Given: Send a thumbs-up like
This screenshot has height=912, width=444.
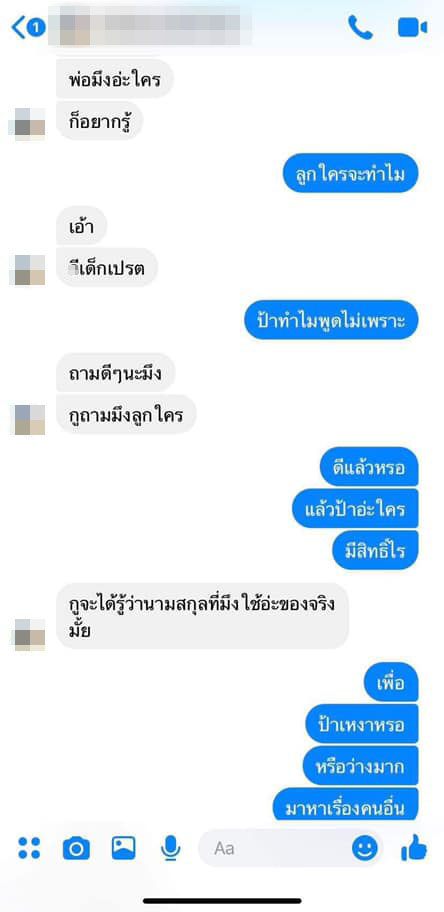Looking at the screenshot, I should 414,849.
